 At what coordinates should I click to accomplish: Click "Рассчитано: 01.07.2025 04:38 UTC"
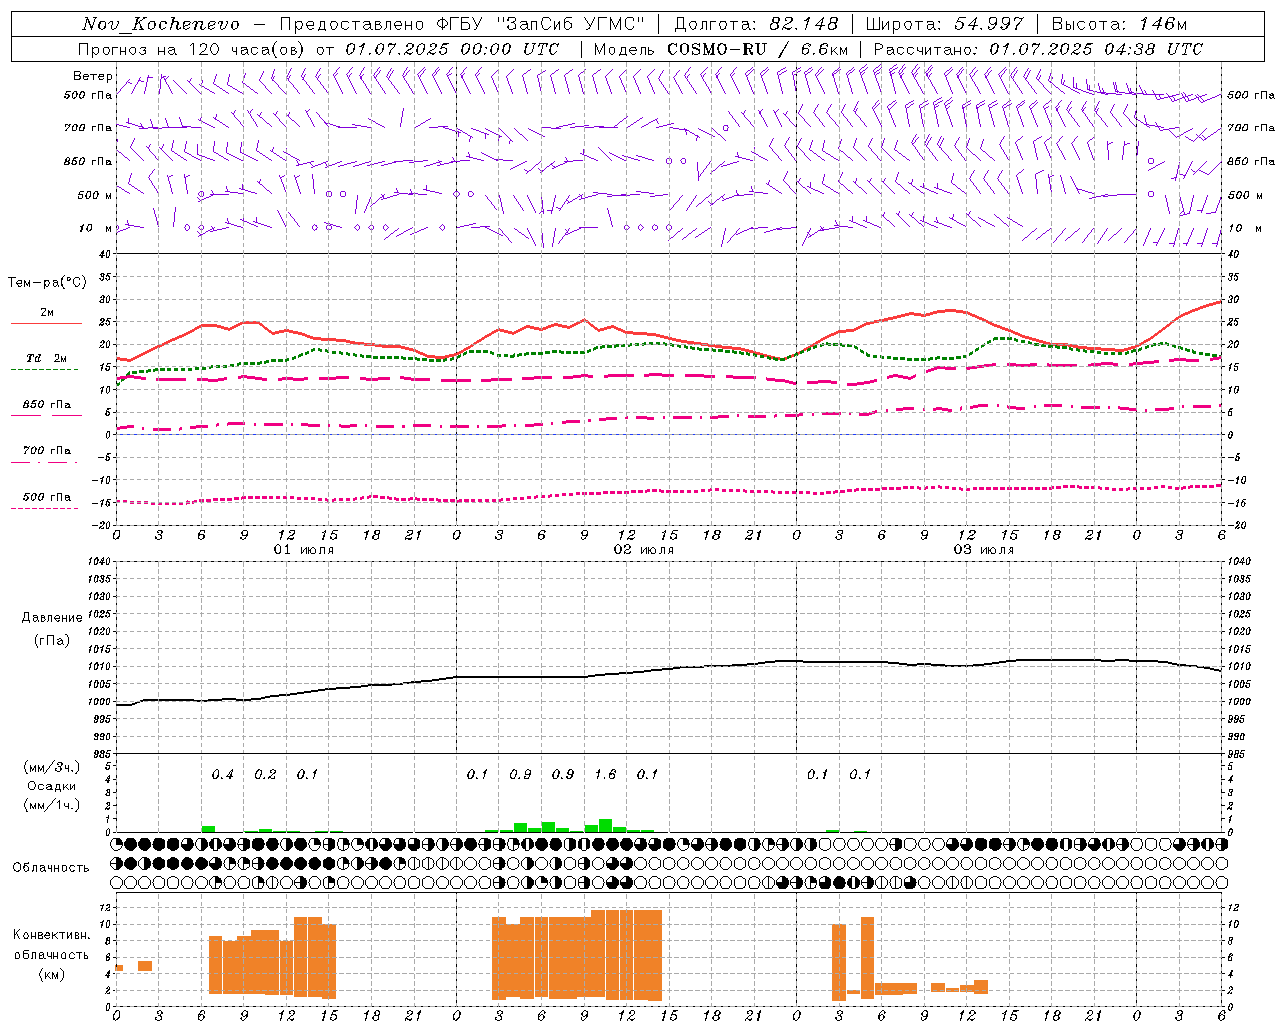click(x=1038, y=49)
